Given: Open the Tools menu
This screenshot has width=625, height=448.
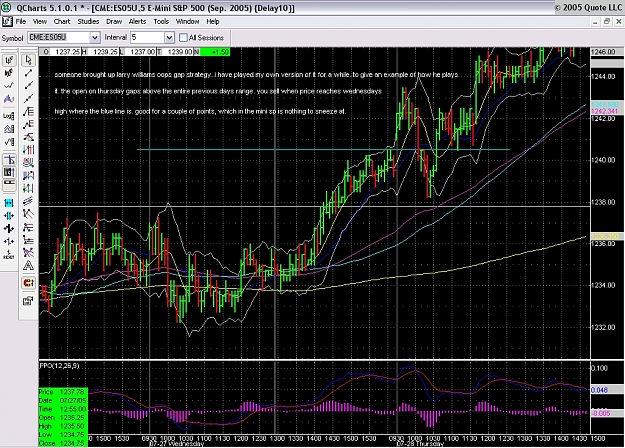Looking at the screenshot, I should point(161,22).
